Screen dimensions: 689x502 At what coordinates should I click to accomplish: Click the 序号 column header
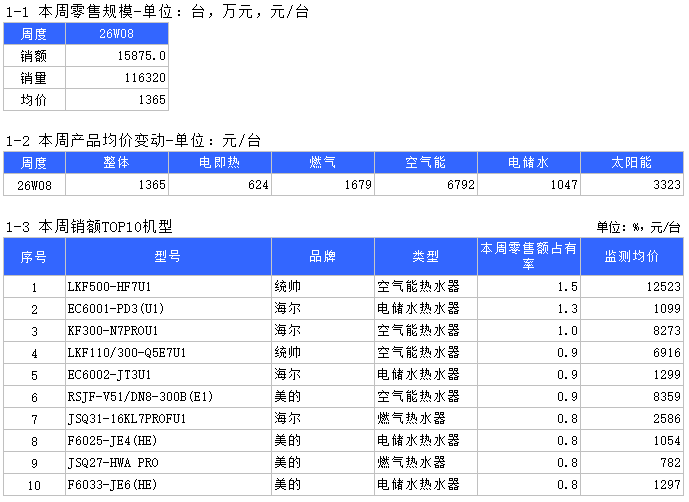tap(34, 256)
